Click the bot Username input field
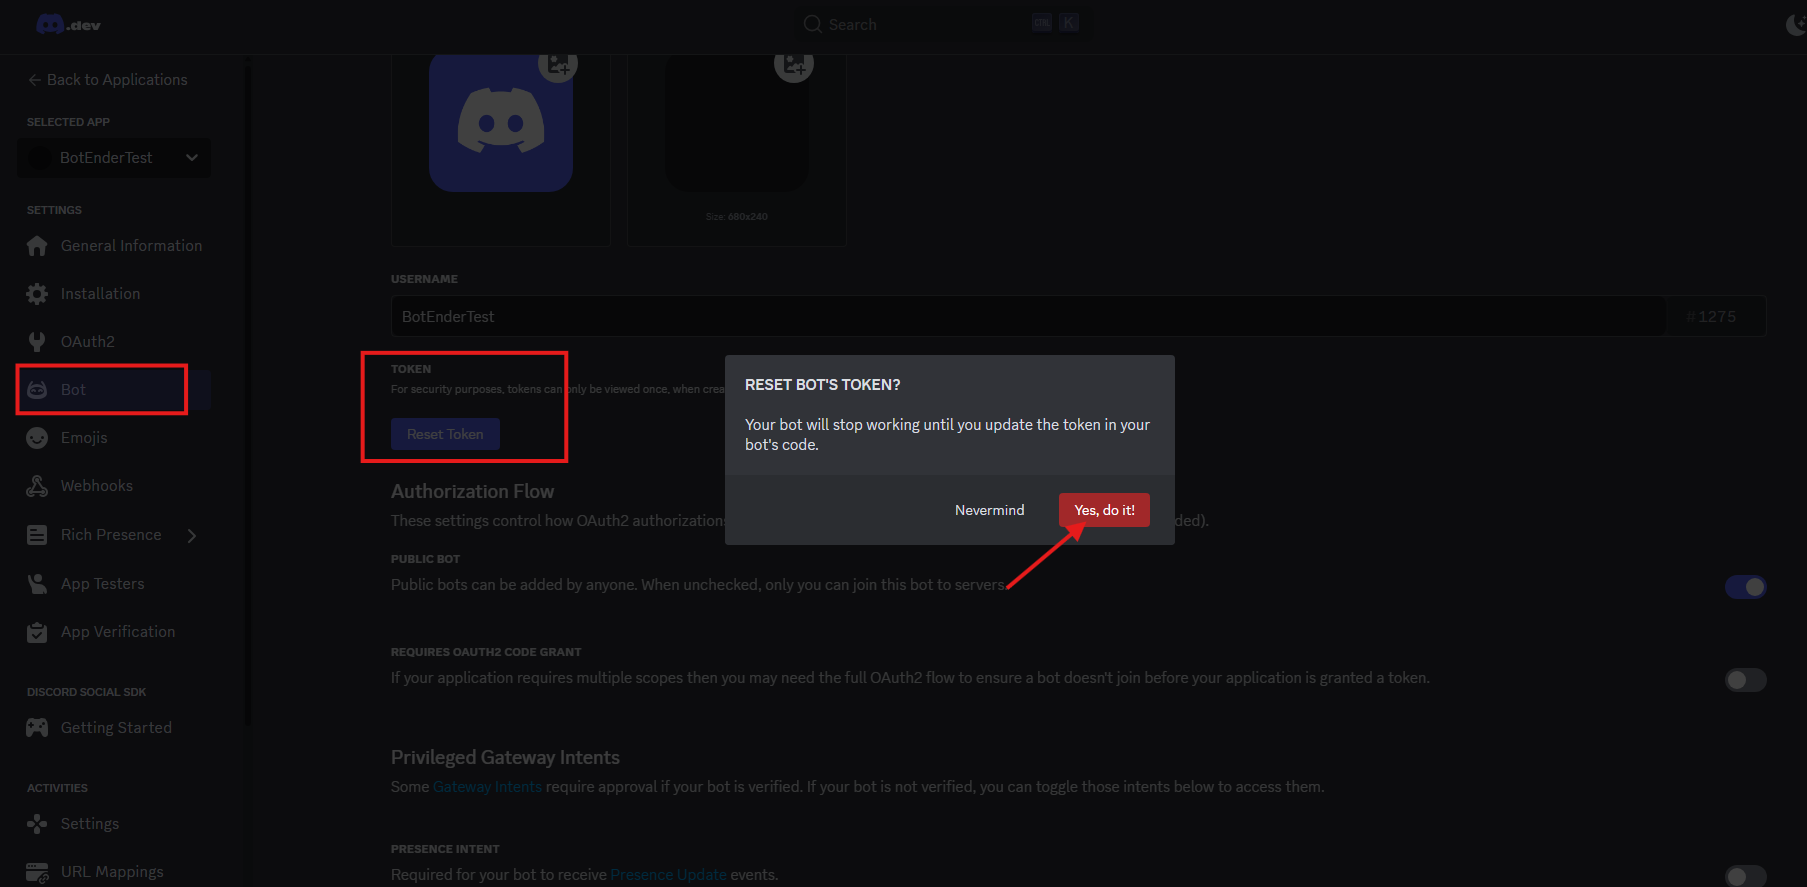1807x887 pixels. click(x=1028, y=316)
